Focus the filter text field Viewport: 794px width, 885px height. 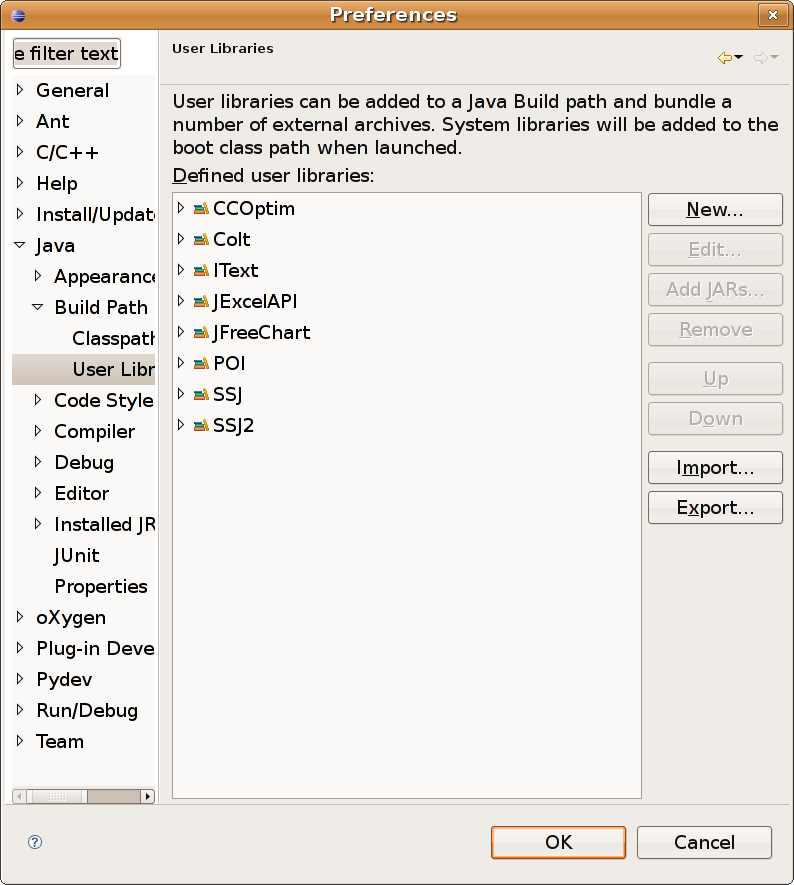coord(67,54)
